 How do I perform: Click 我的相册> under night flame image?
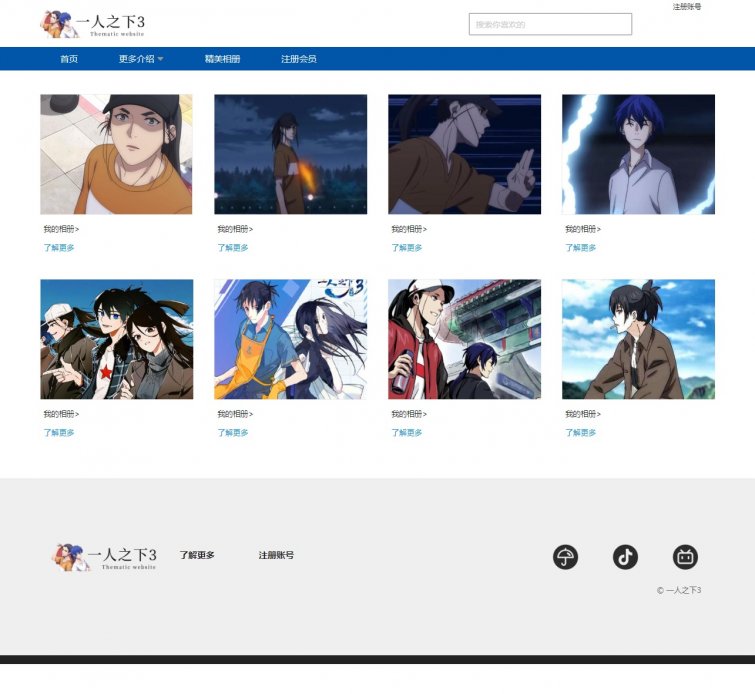pyautogui.click(x=235, y=229)
